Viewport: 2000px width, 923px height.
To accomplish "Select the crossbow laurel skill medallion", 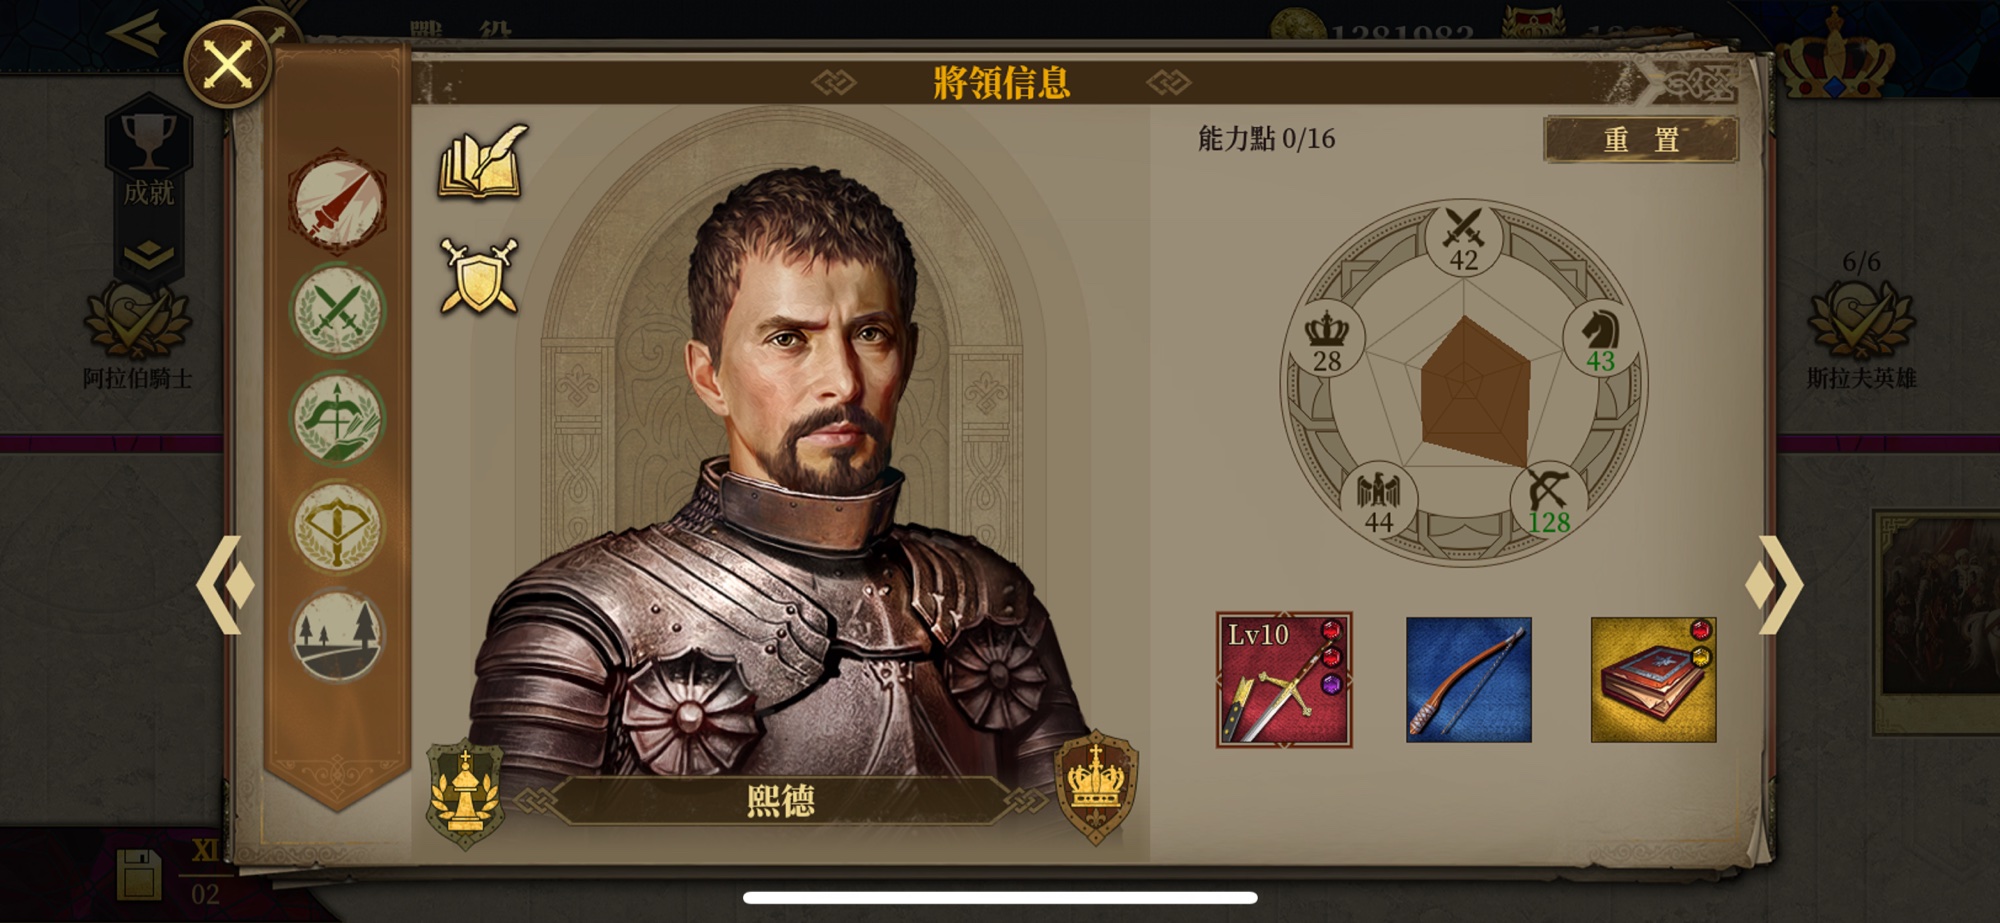I will coord(337,527).
